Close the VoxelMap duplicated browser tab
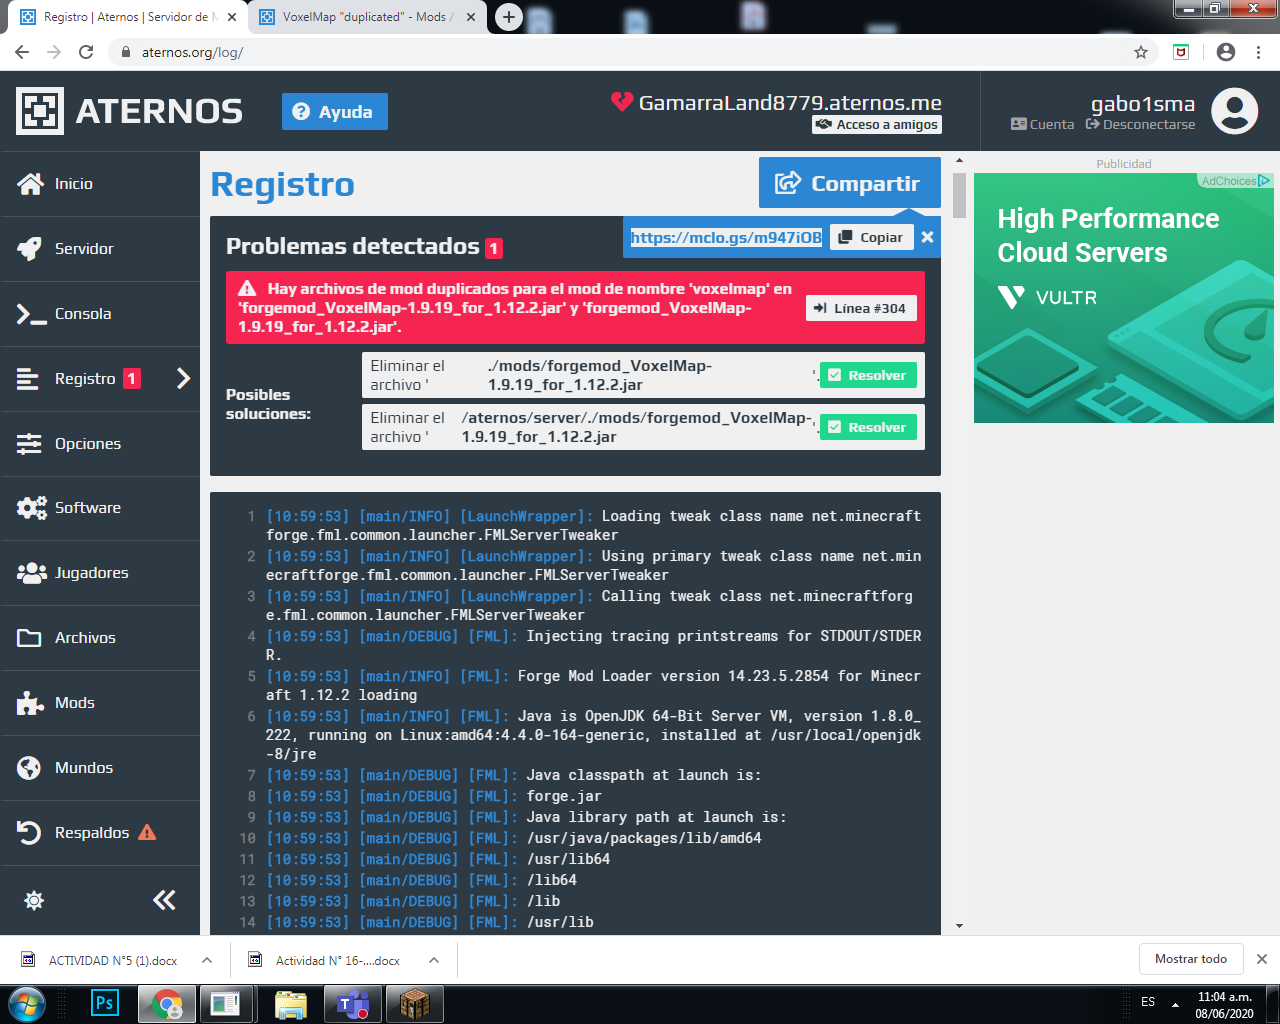The width and height of the screenshot is (1280, 1024). click(x=471, y=17)
